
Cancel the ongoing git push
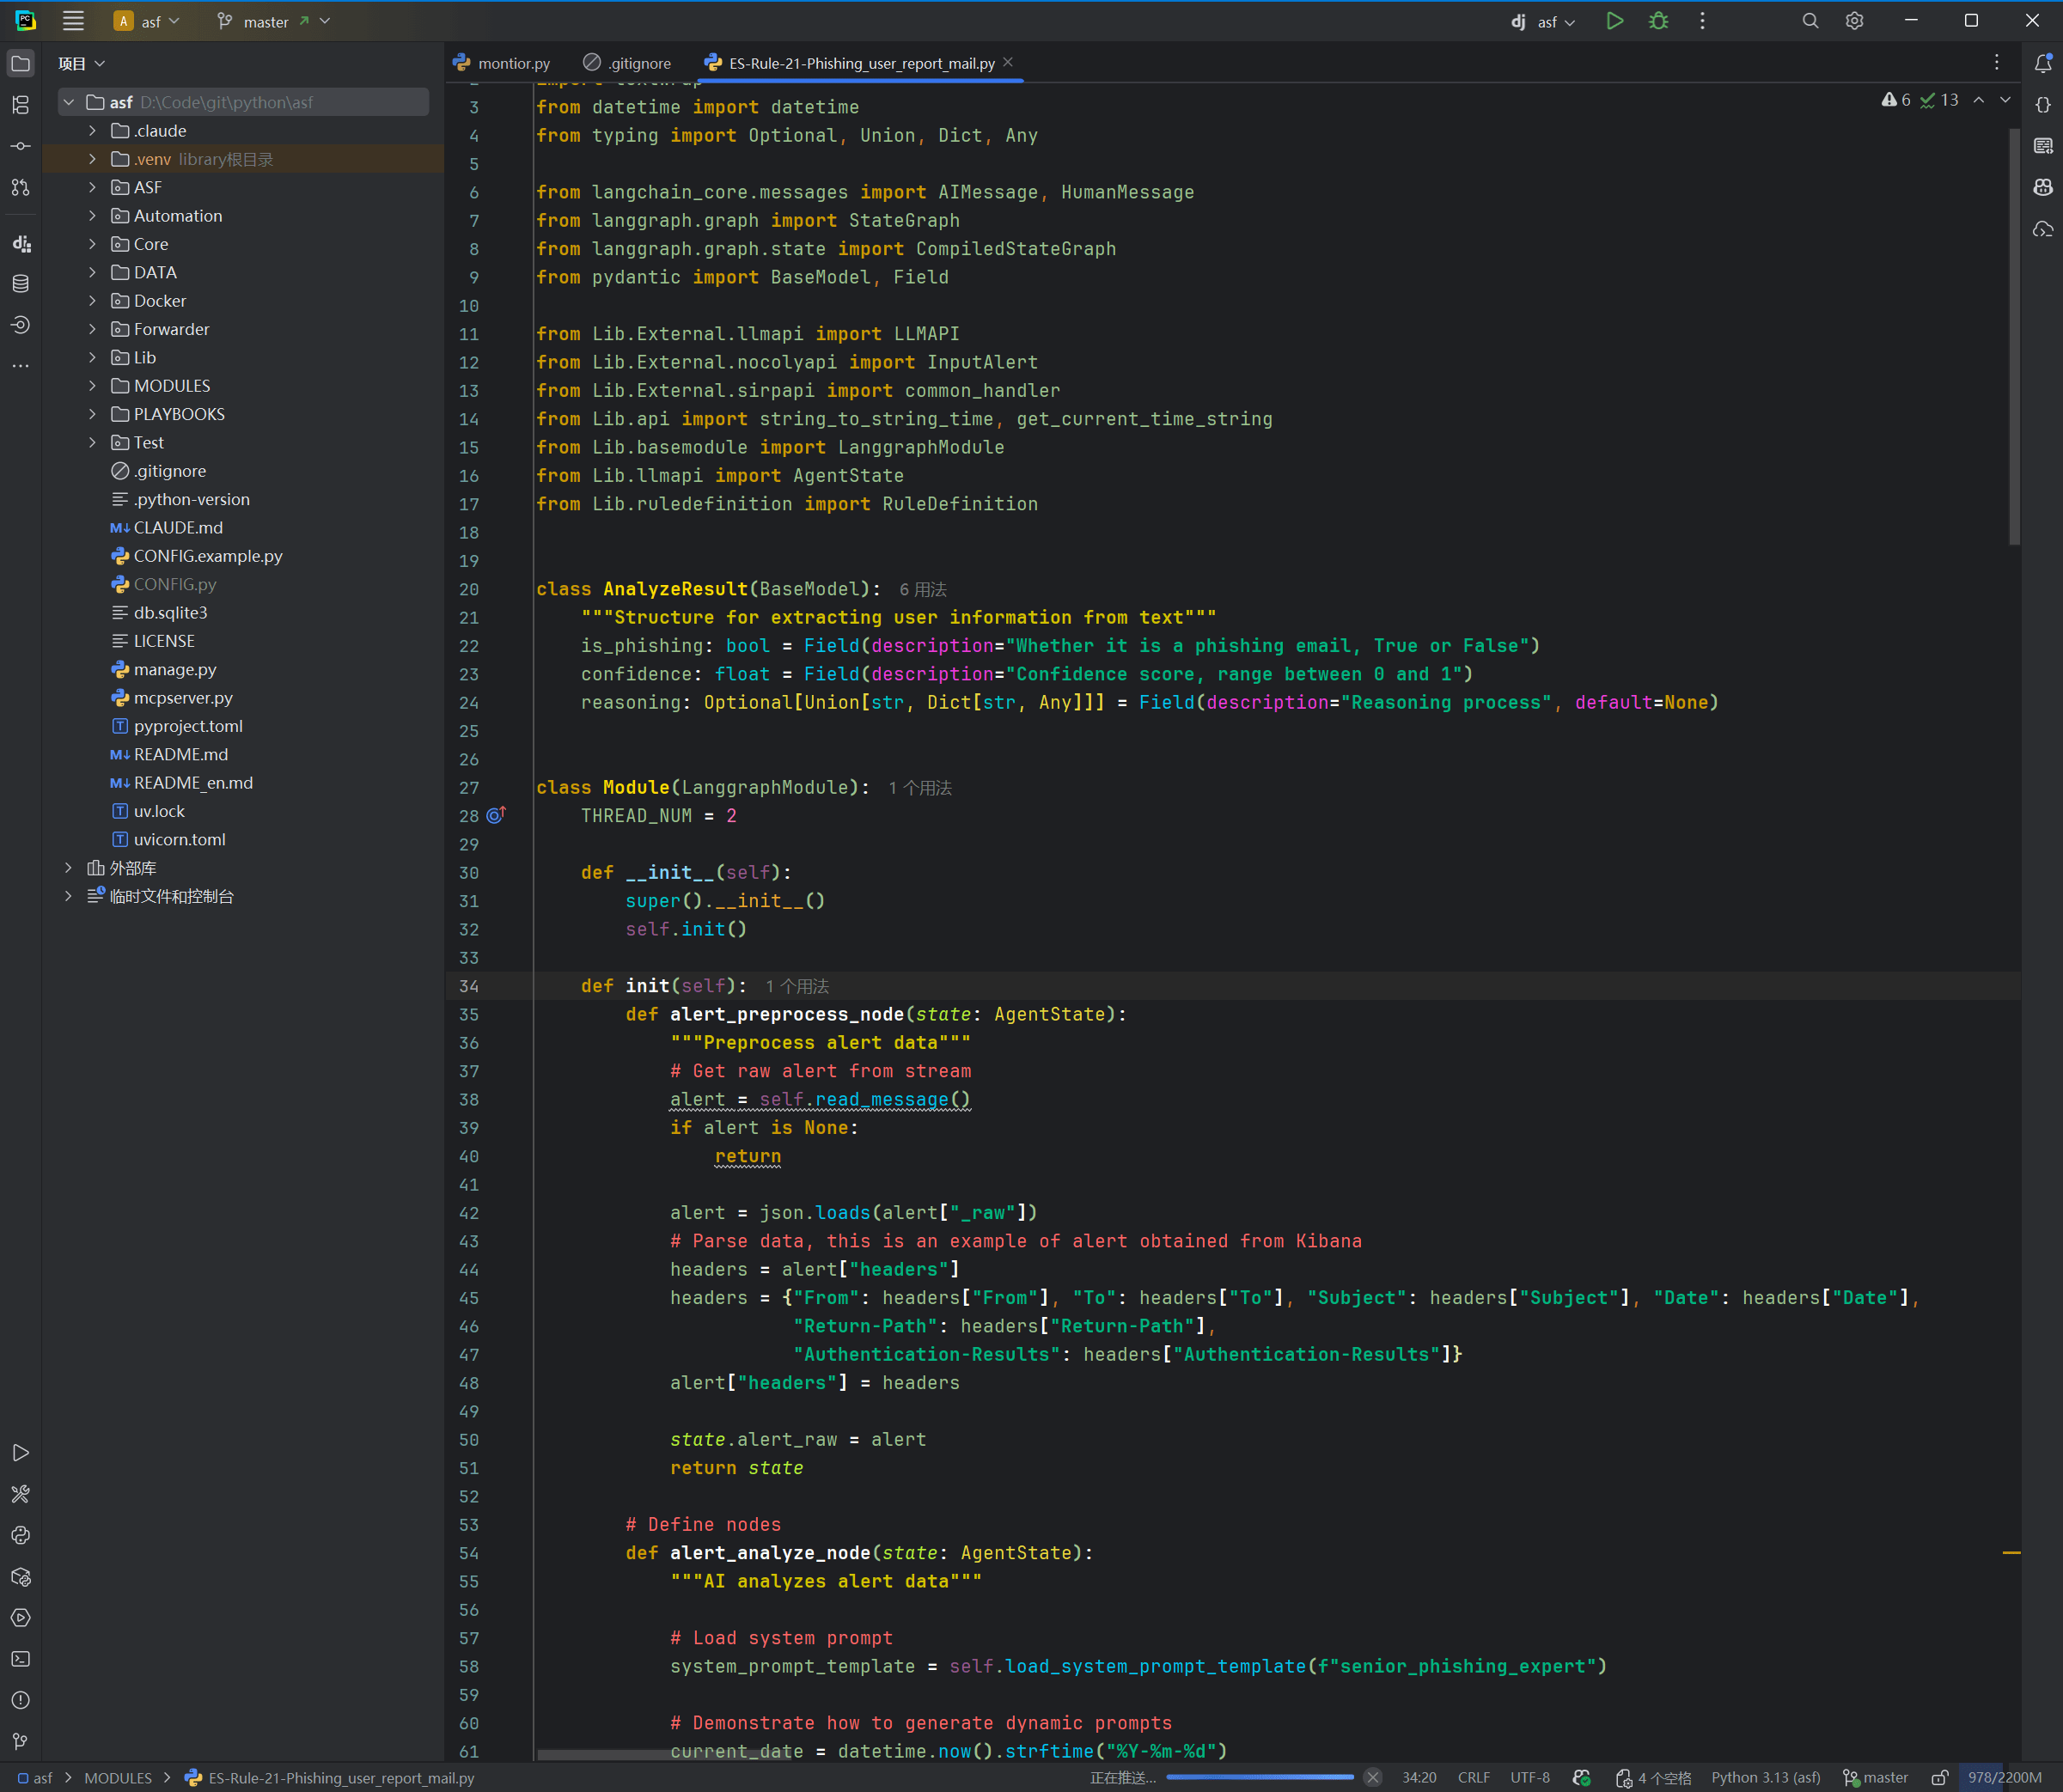click(1373, 1777)
